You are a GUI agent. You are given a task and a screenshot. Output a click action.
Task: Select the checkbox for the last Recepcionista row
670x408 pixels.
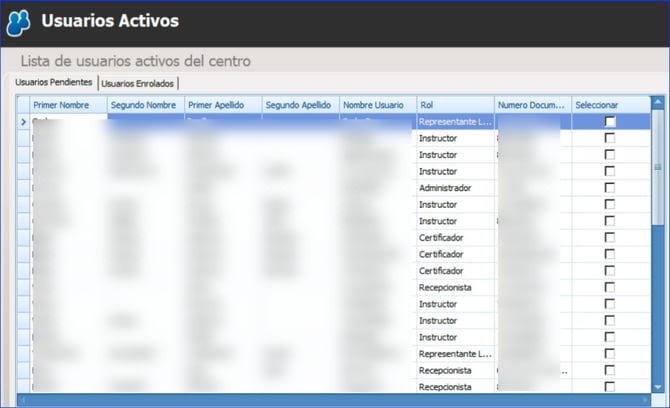(610, 386)
